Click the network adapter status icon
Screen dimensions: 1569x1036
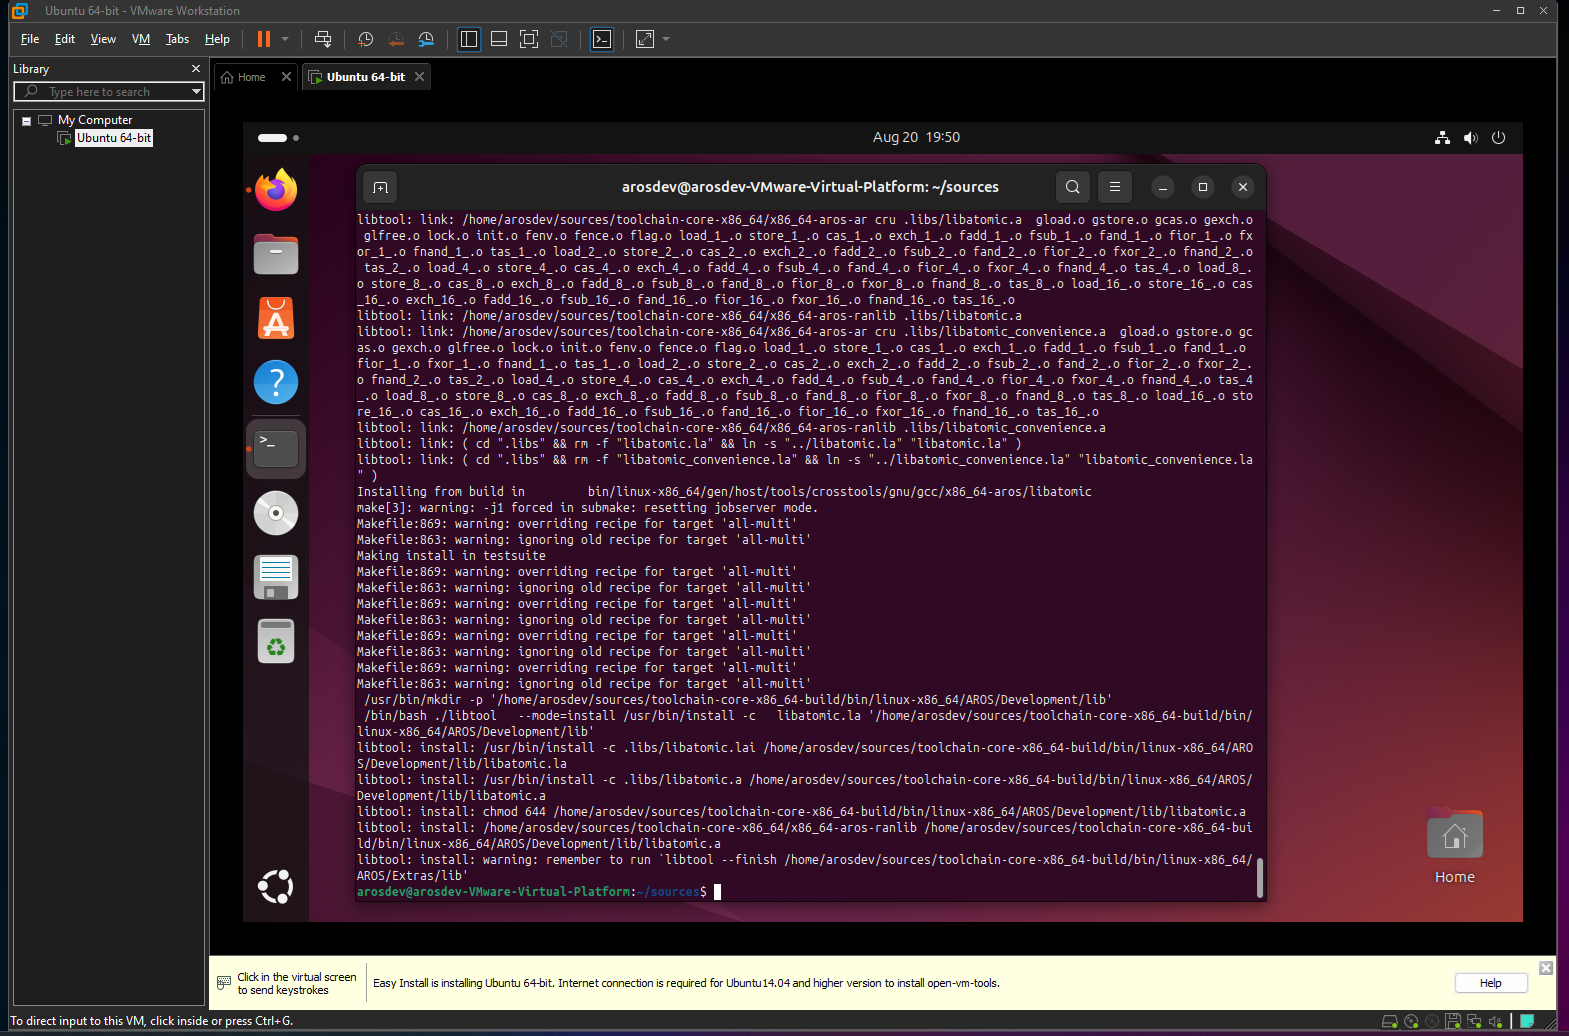click(1474, 1021)
